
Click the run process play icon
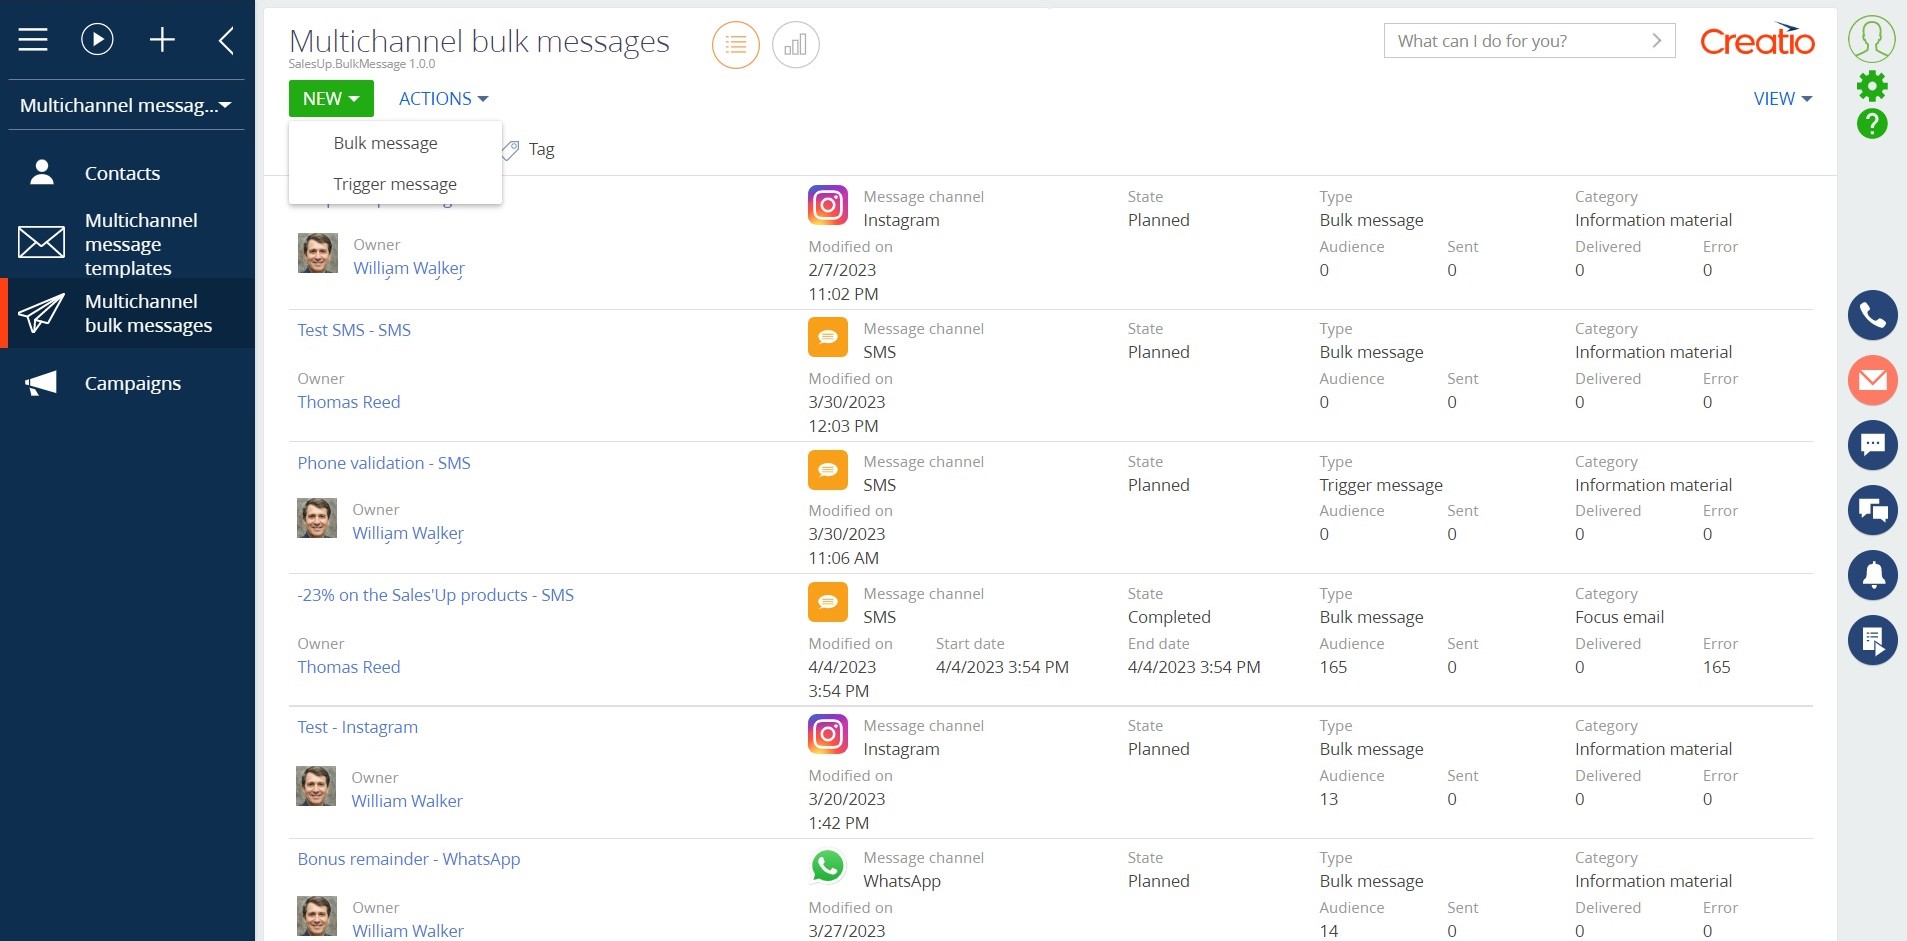97,39
